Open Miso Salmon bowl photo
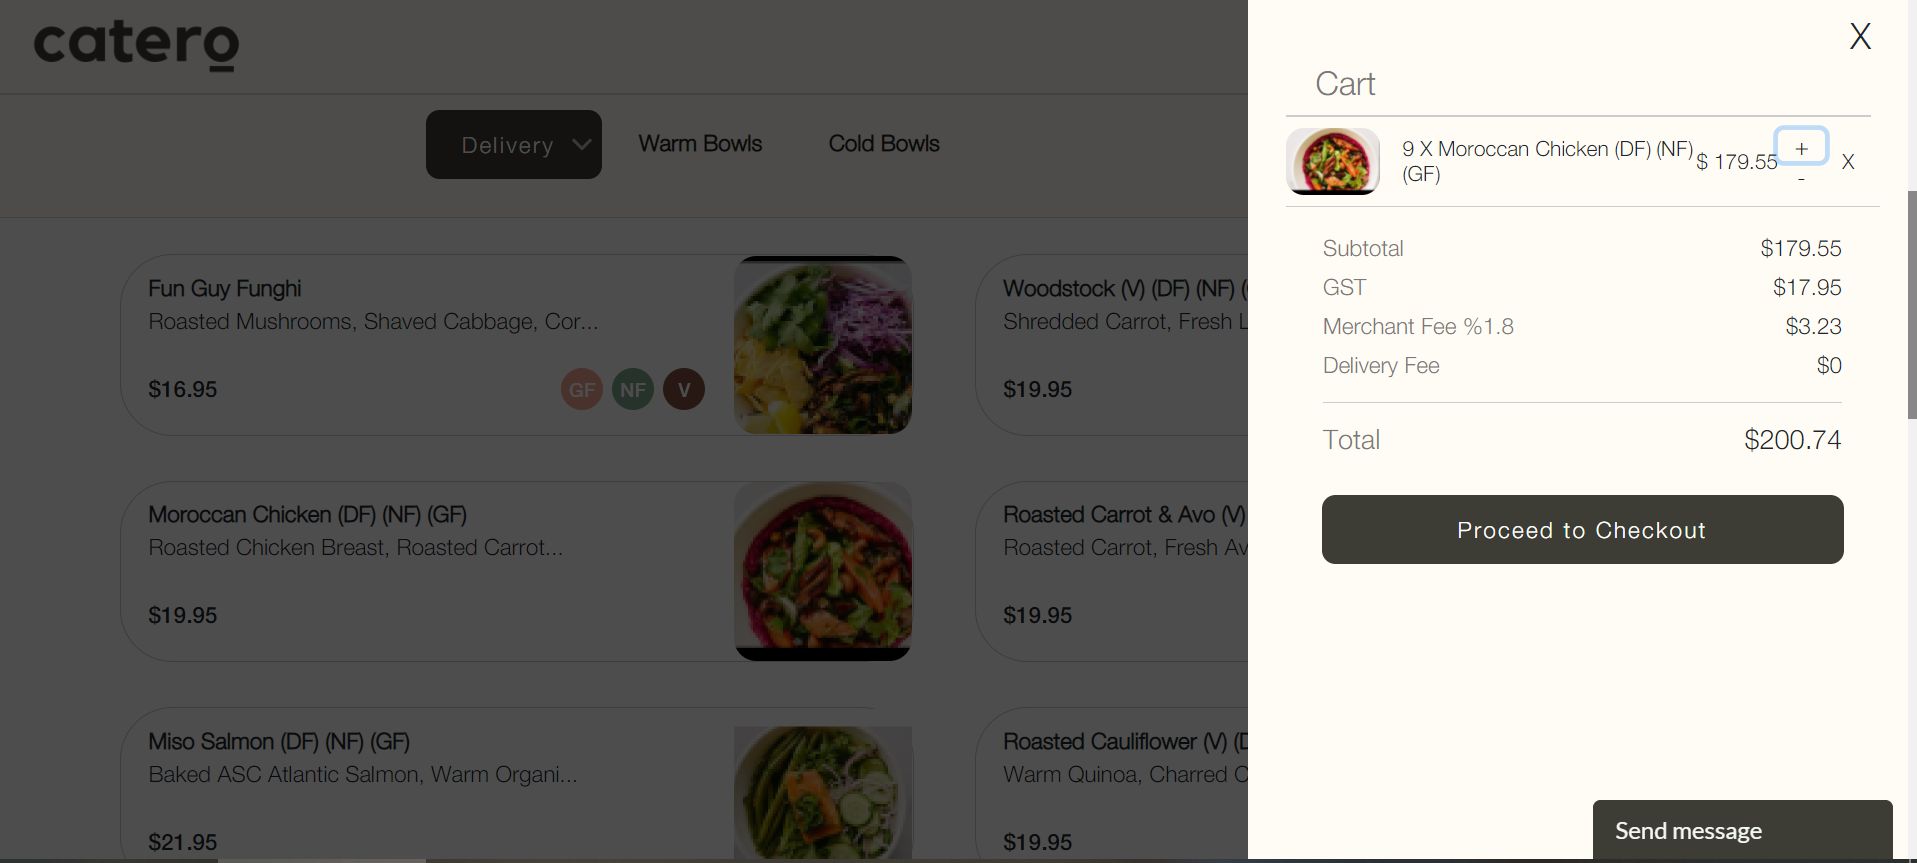Viewport: 1917px width, 863px height. click(x=822, y=792)
